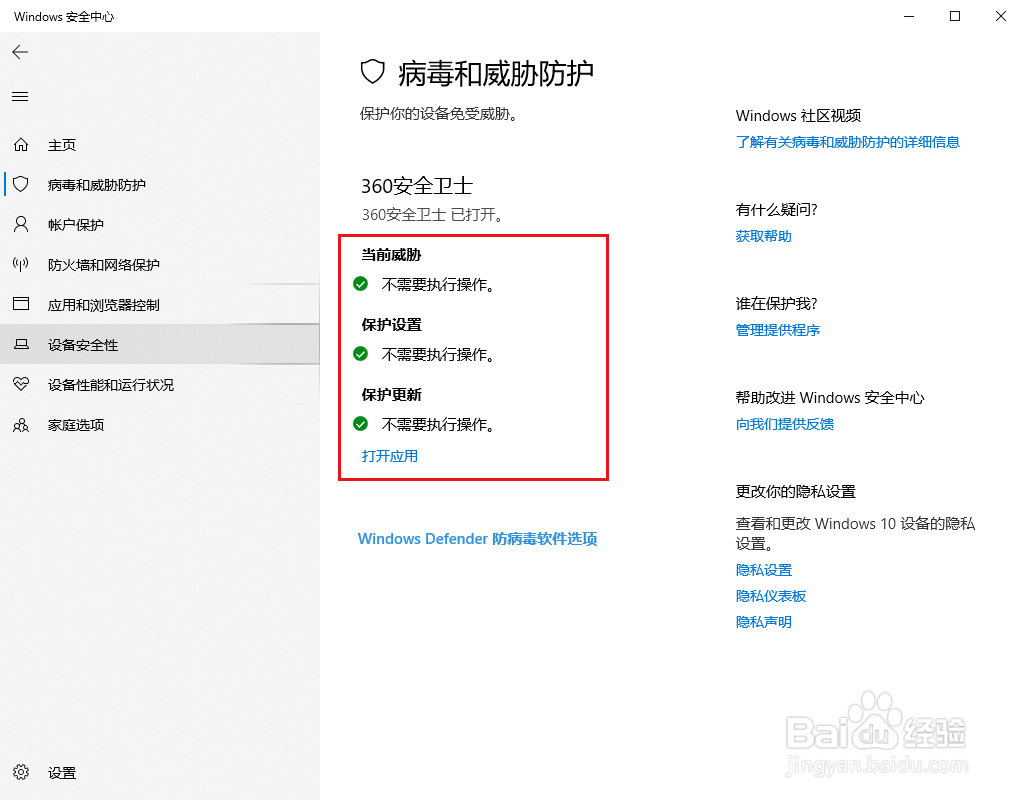The image size is (1024, 800).
Task: Open 设置 at the sidebar bottom
Action: tap(160, 773)
